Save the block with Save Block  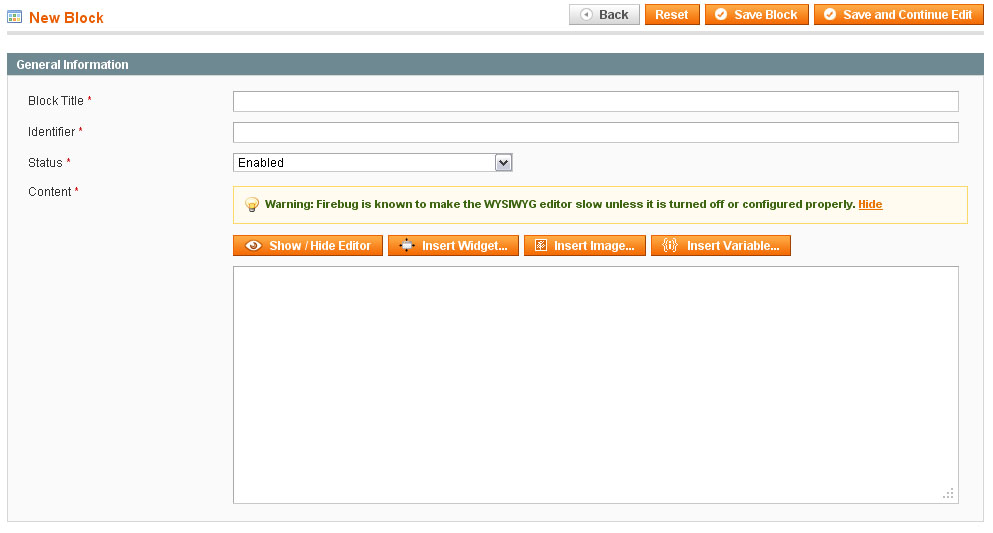[757, 15]
